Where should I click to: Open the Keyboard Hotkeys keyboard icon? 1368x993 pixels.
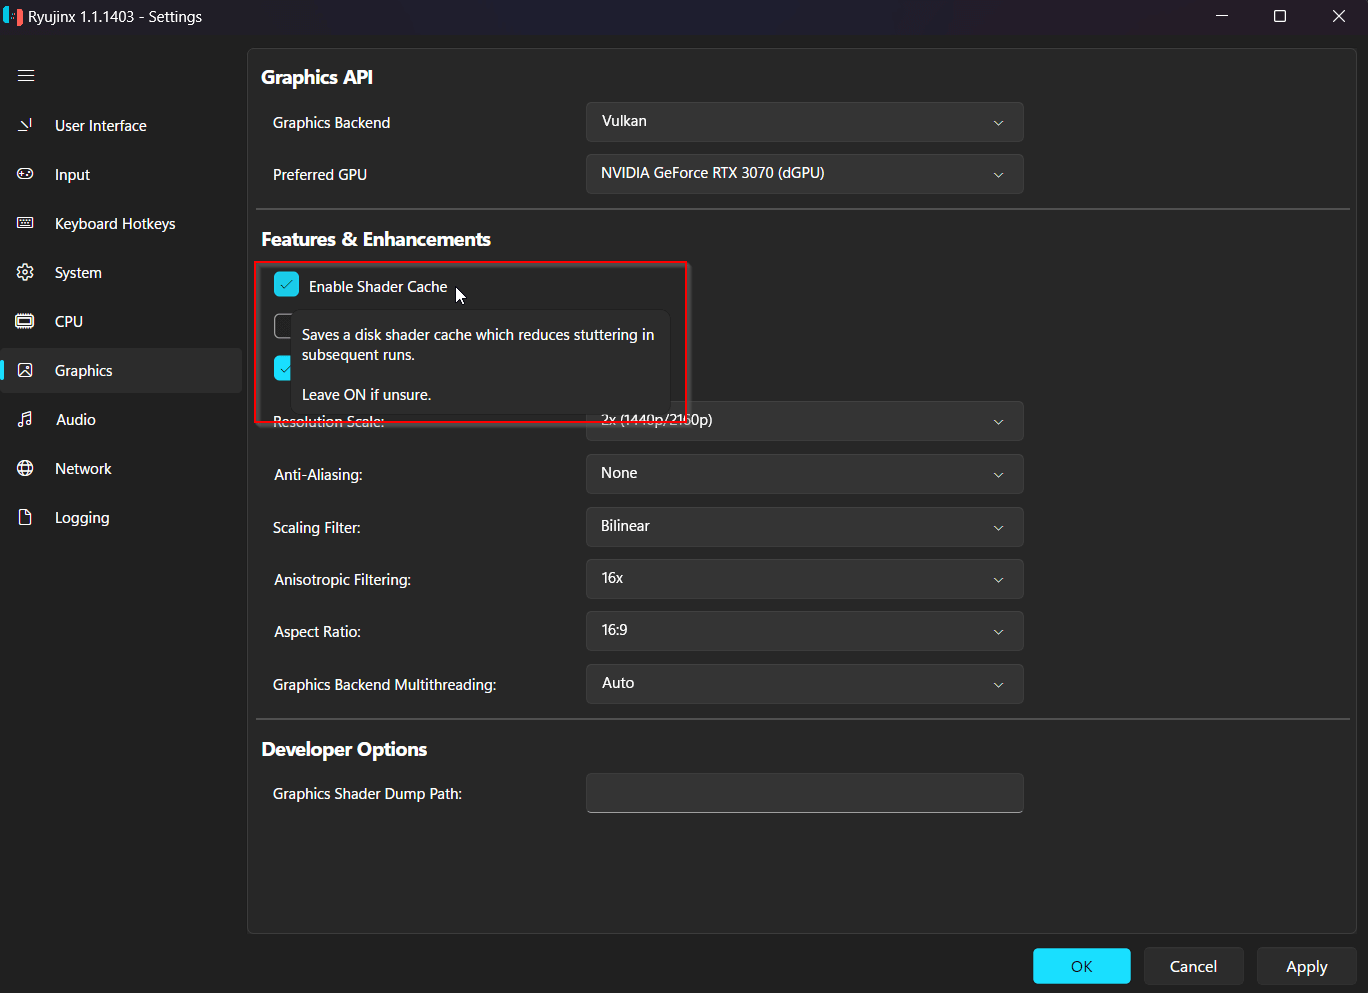(x=26, y=223)
